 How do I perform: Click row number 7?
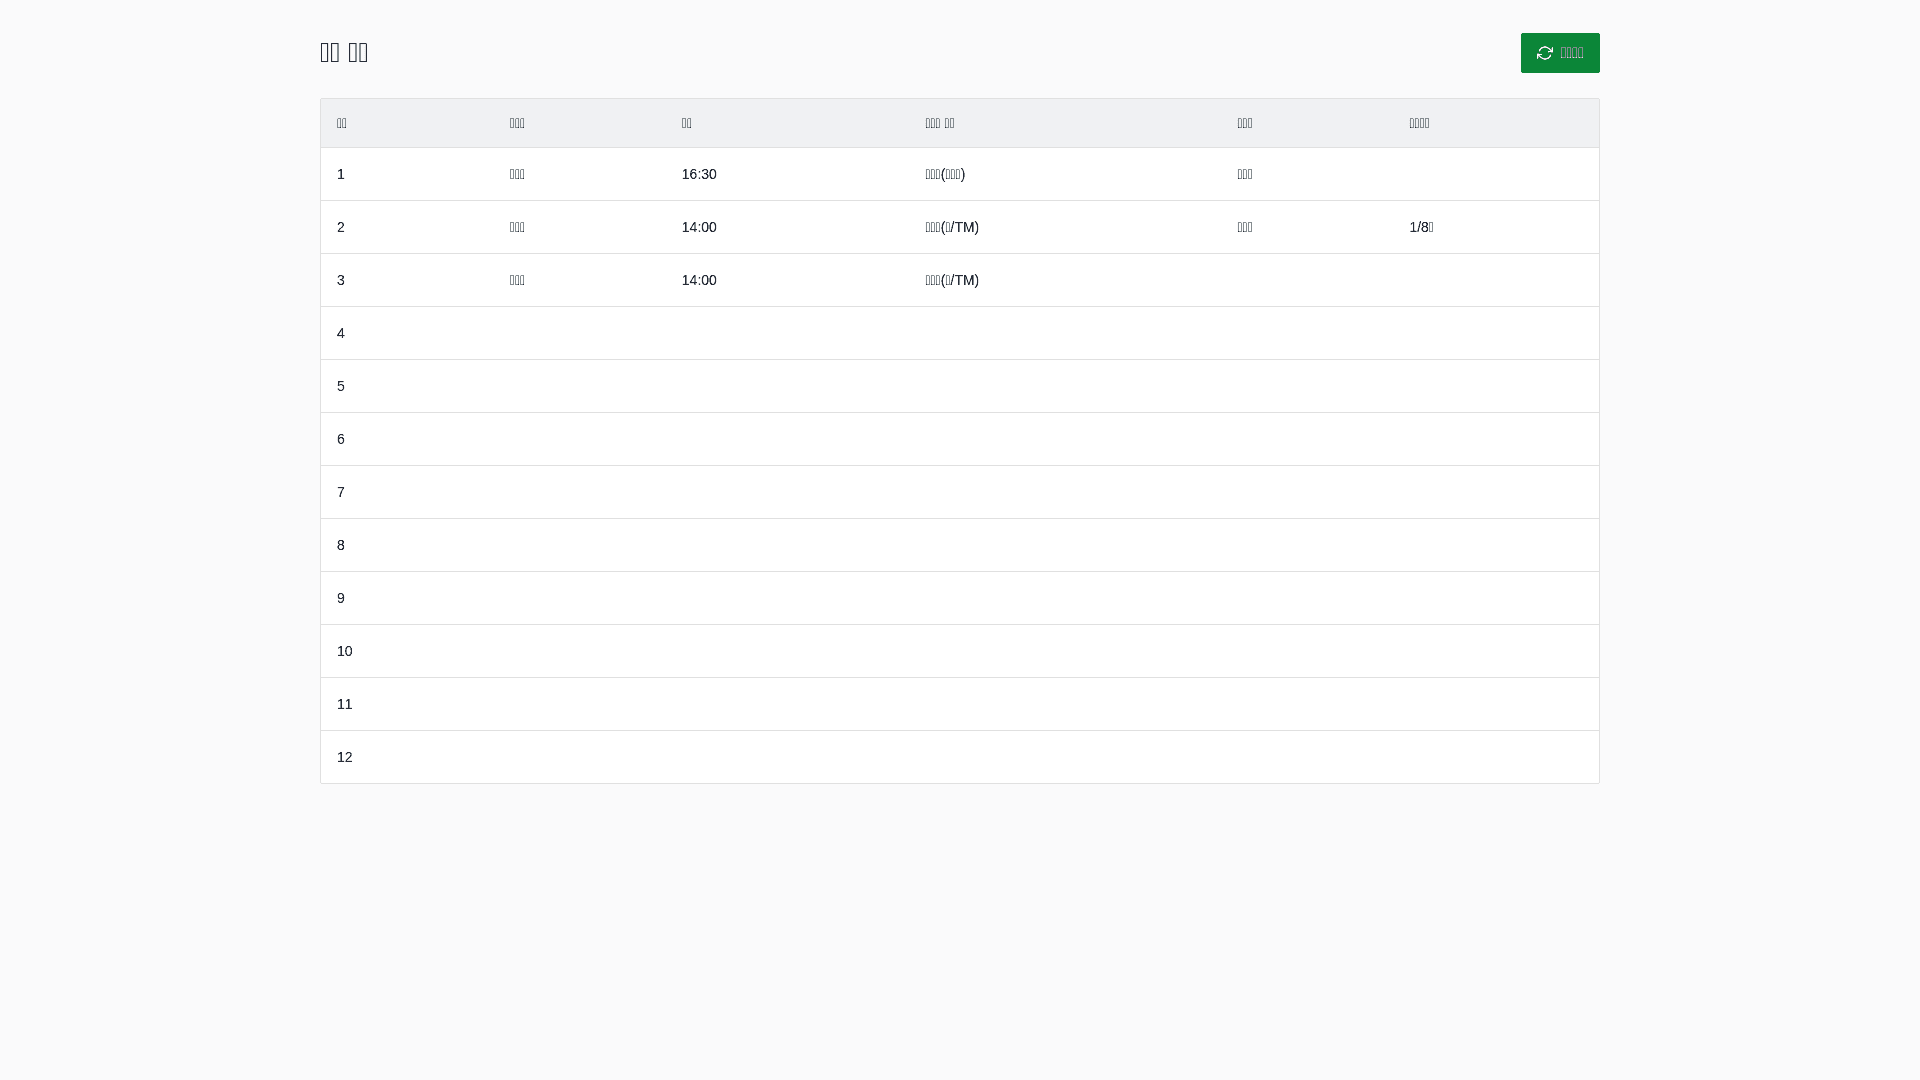[x=341, y=492]
